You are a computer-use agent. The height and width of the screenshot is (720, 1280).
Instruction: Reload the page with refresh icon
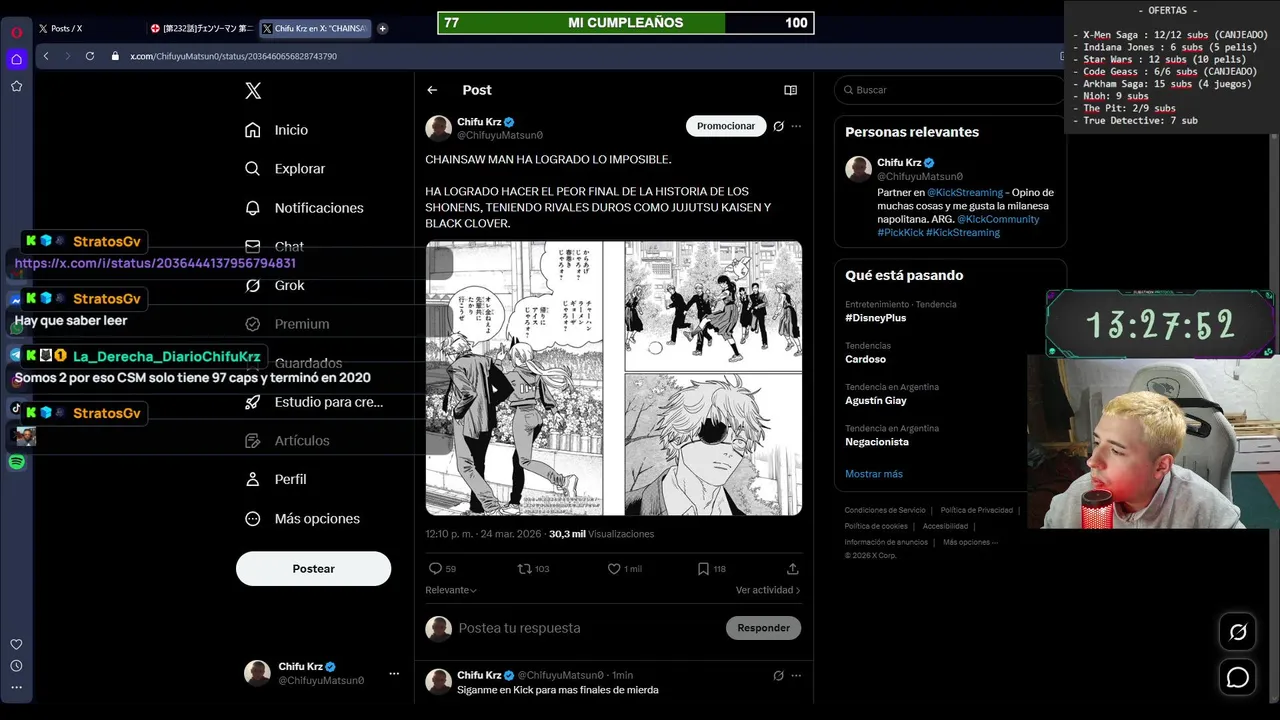(90, 56)
